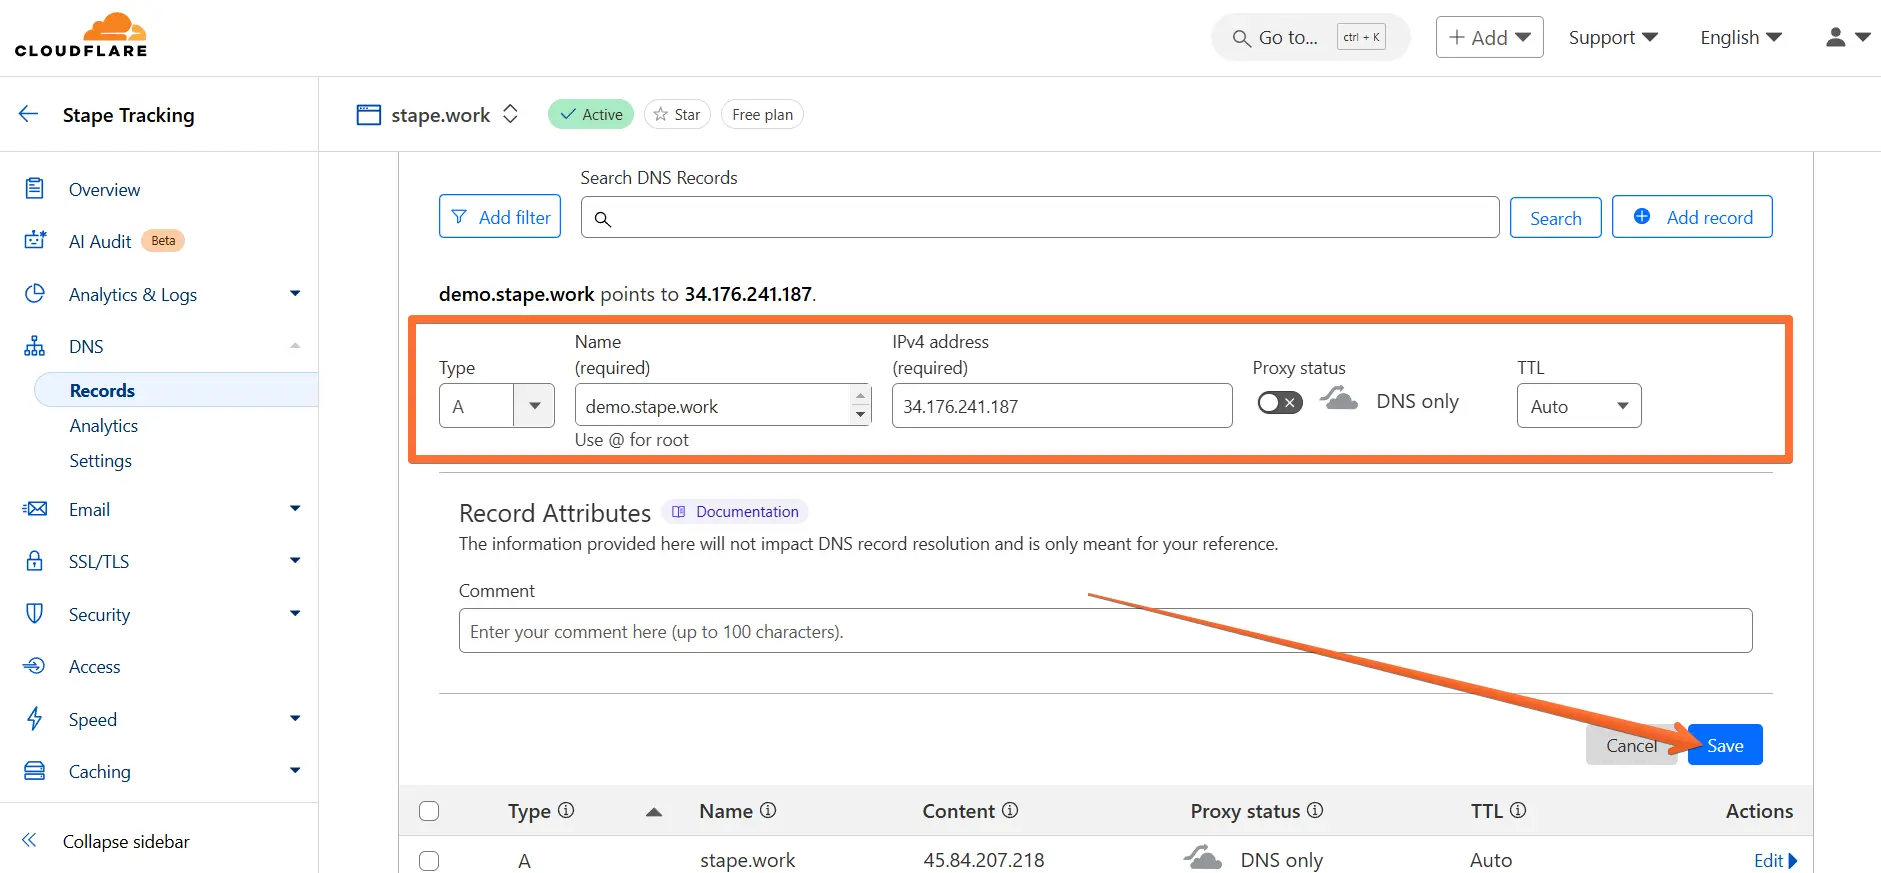Expand the Security sidebar section
Viewport: 1881px width, 873px height.
pyautogui.click(x=295, y=613)
